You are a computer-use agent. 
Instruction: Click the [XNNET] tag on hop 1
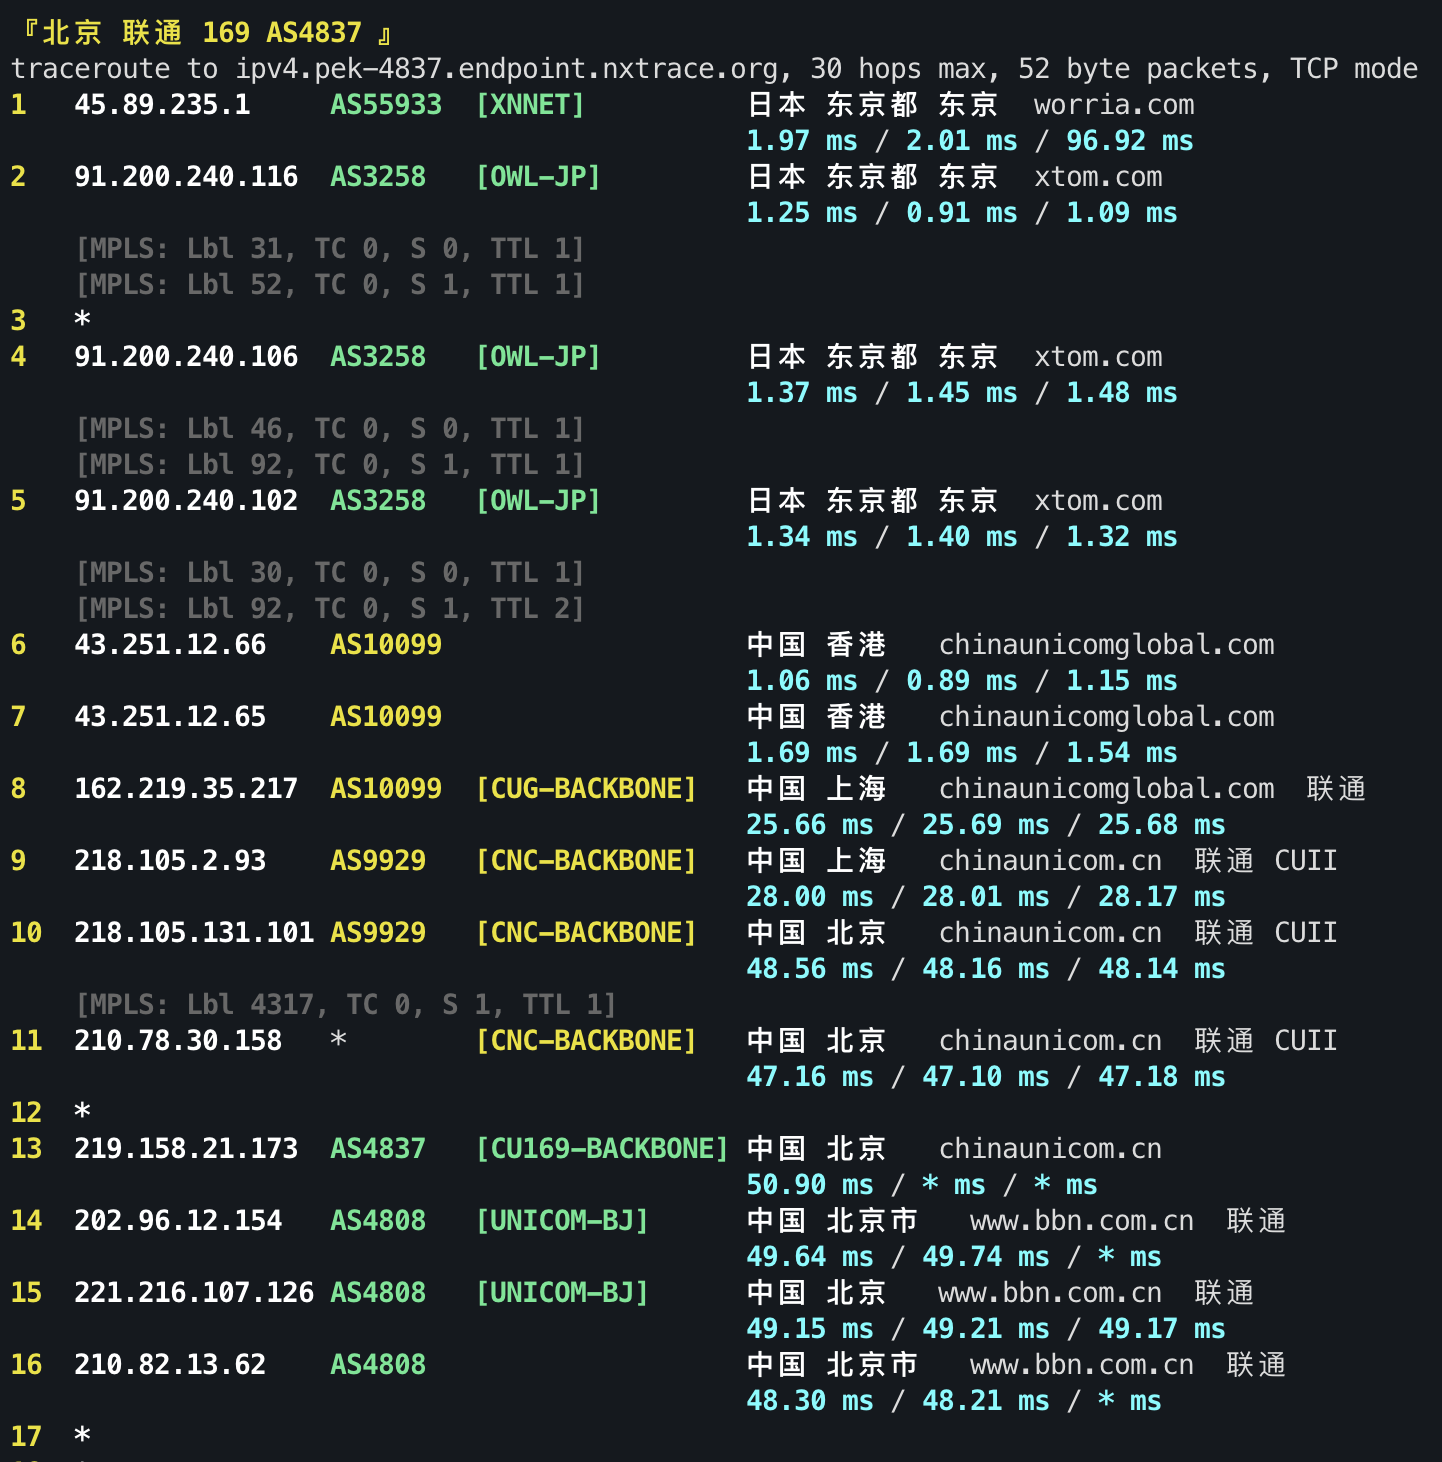[532, 104]
